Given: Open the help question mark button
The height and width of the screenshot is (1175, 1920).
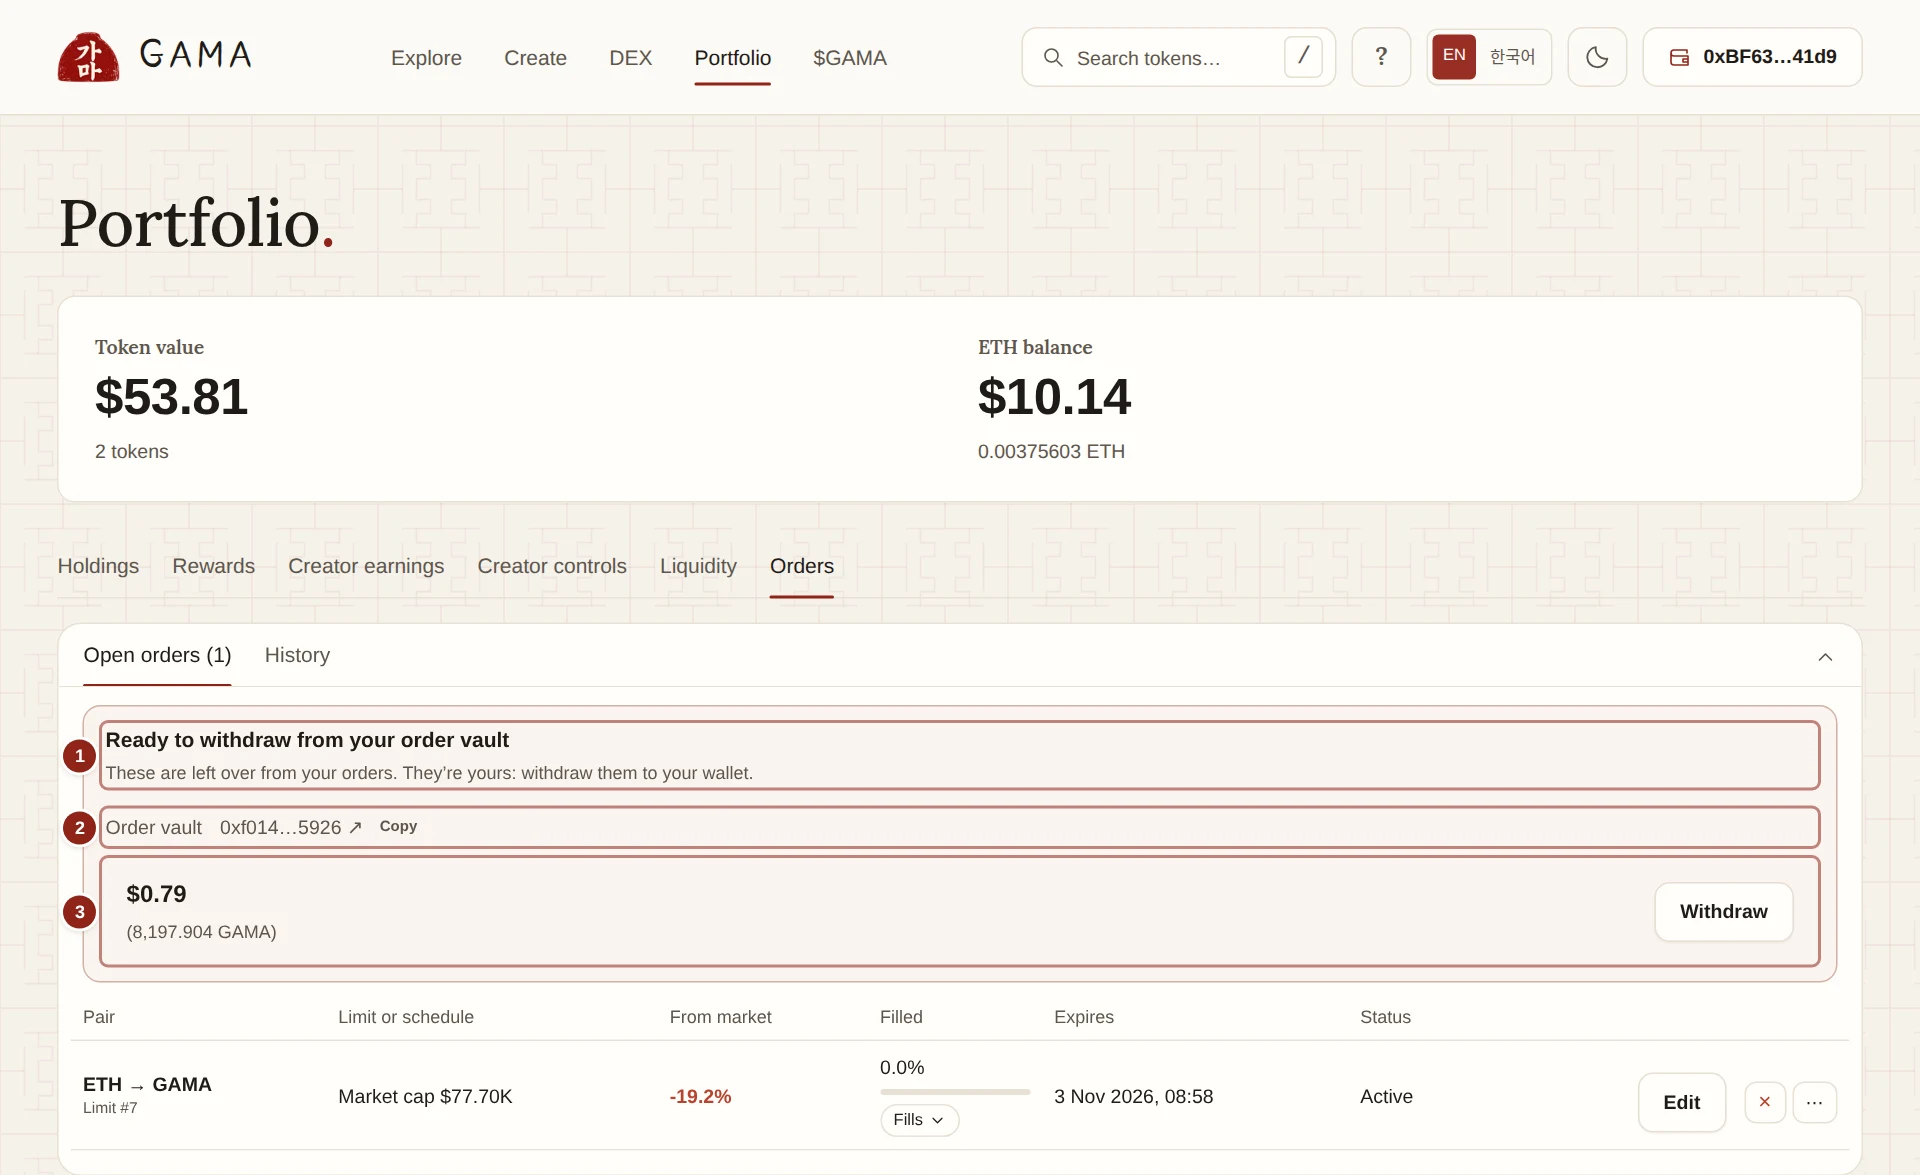Looking at the screenshot, I should click(1381, 57).
